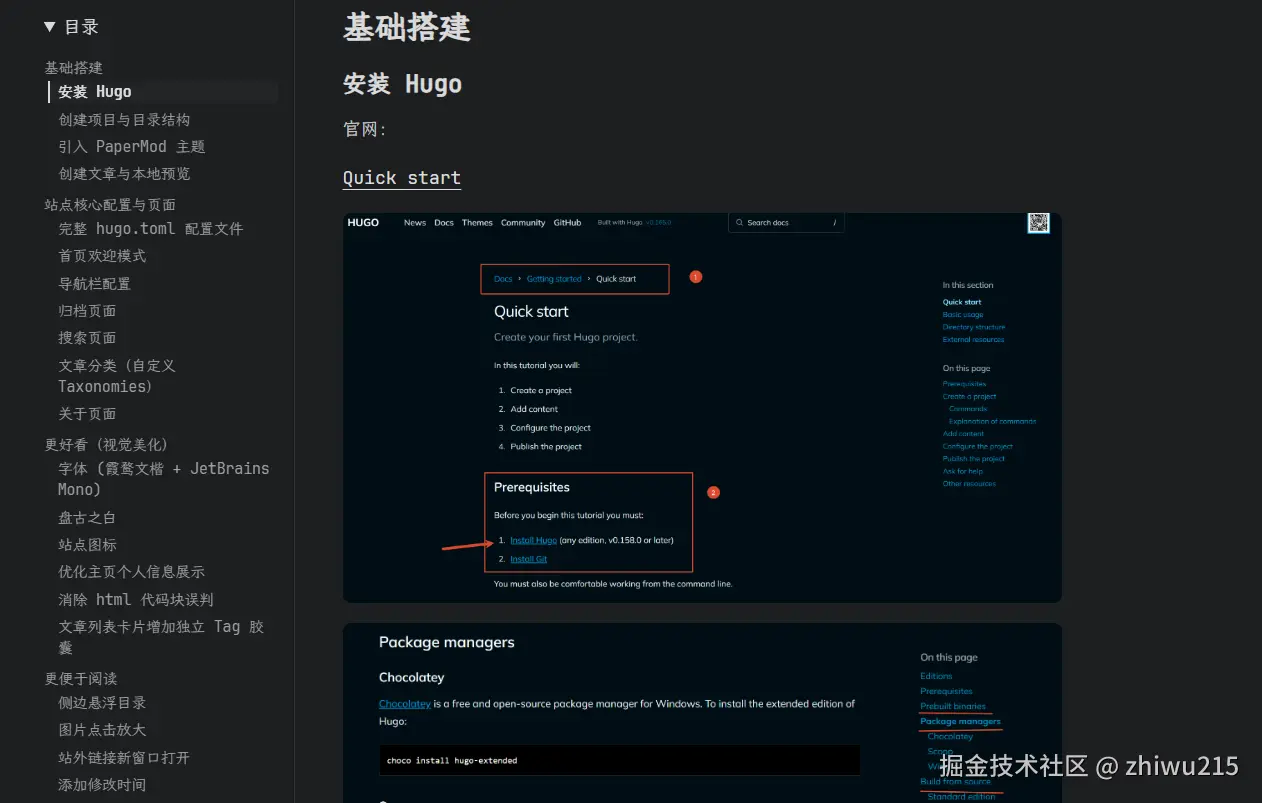This screenshot has width=1262, height=803.
Task: Collapse the 目录 table of contents triangle
Action: pos(50,27)
